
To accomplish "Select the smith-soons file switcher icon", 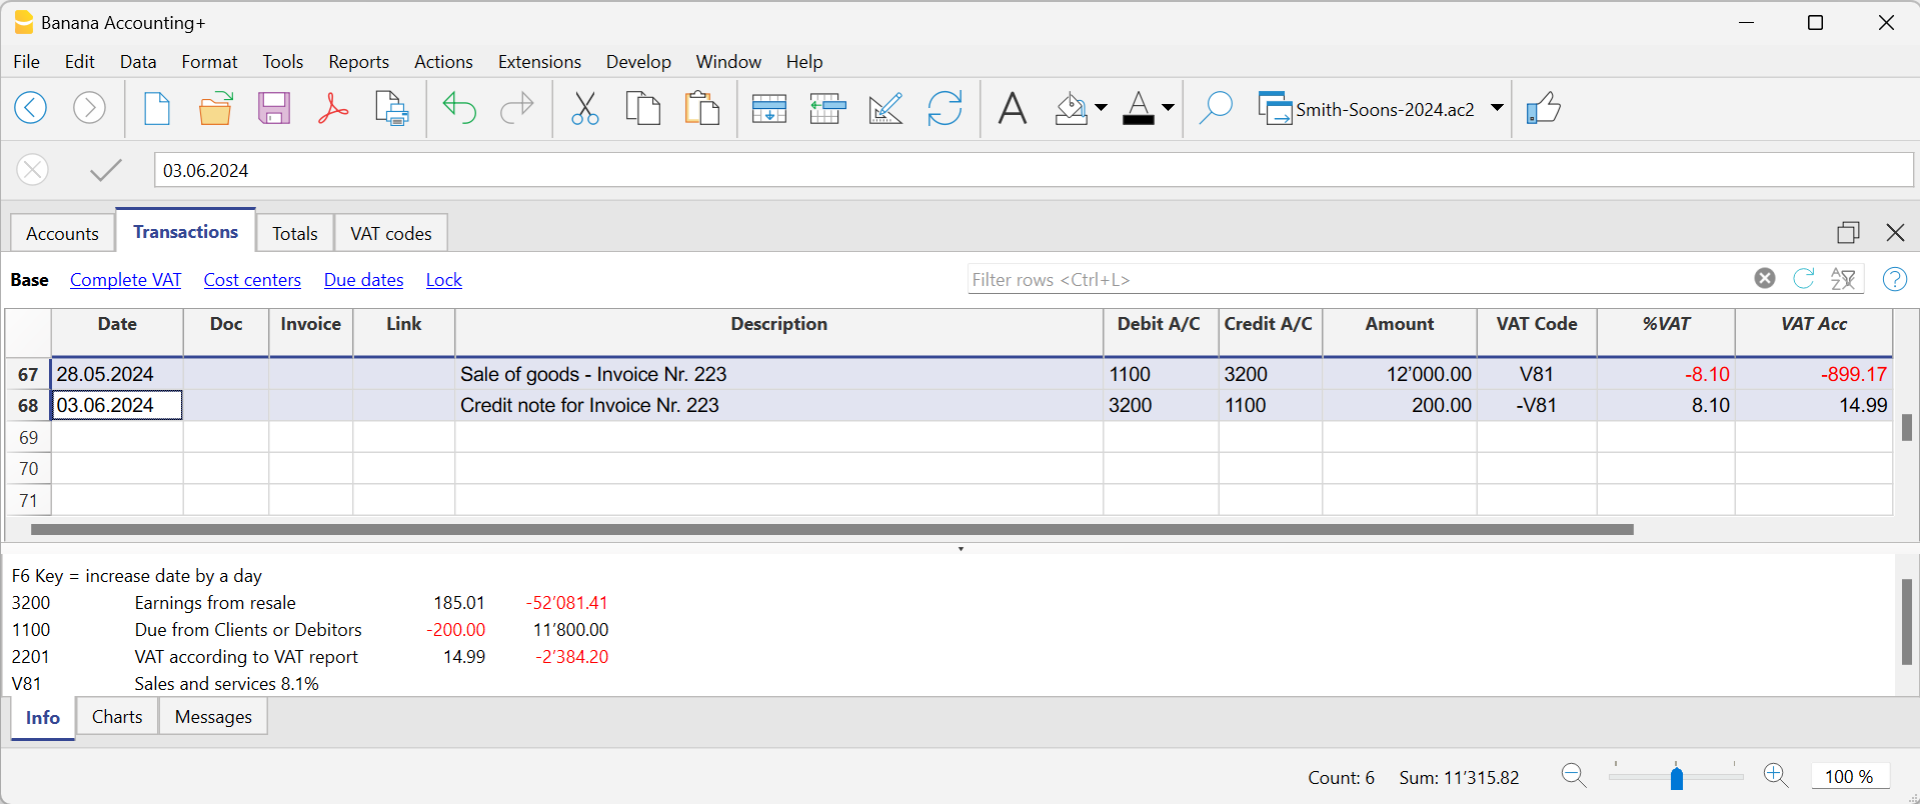I will pos(1275,107).
